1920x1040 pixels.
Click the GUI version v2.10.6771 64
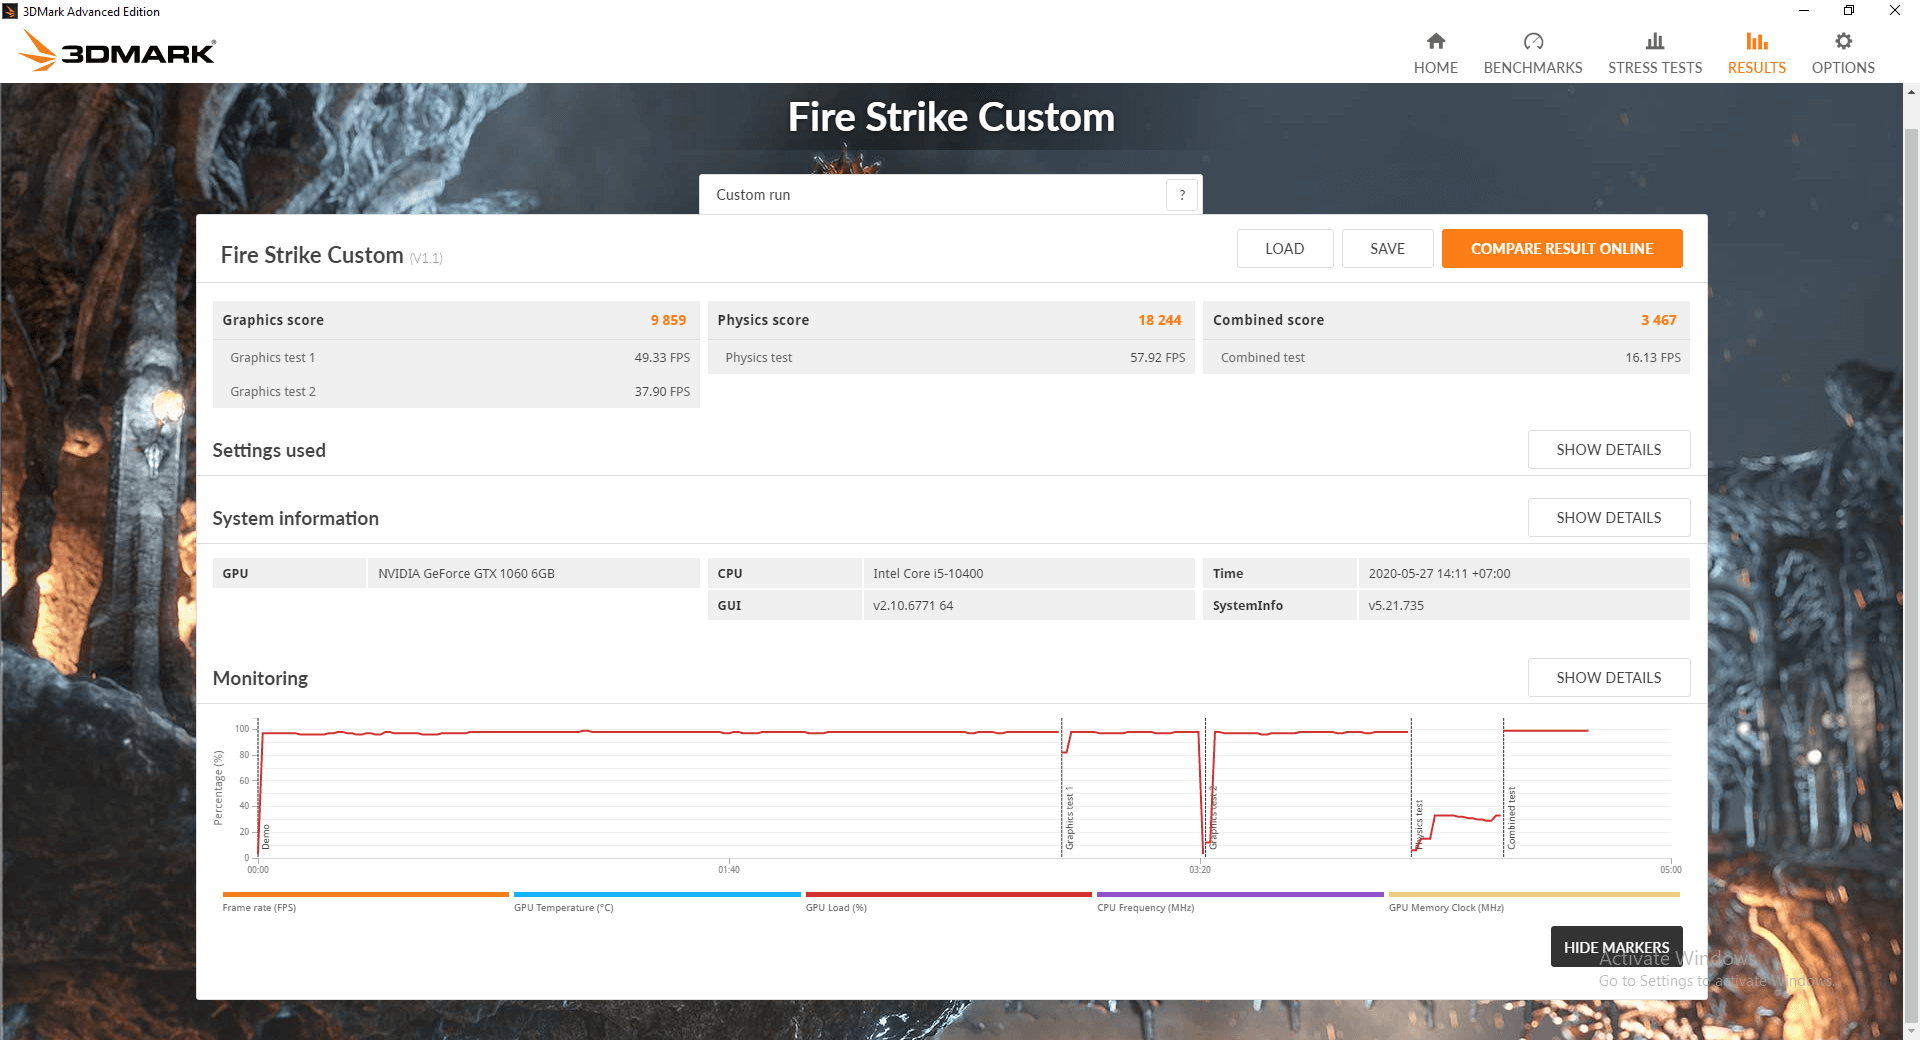pos(913,605)
